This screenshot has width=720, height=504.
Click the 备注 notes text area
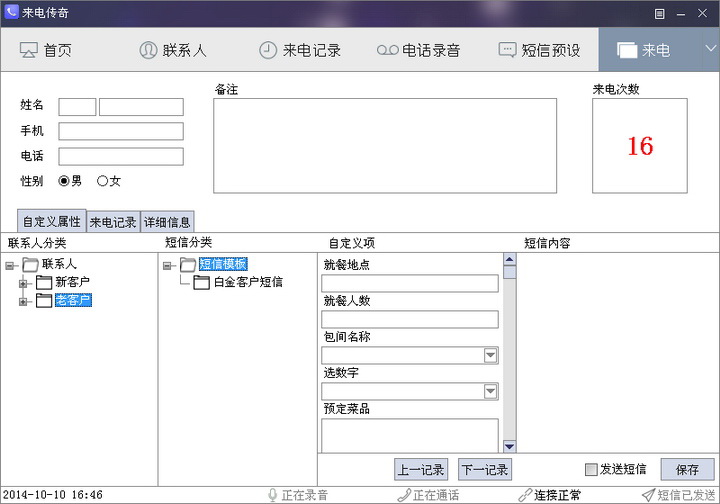(x=385, y=146)
